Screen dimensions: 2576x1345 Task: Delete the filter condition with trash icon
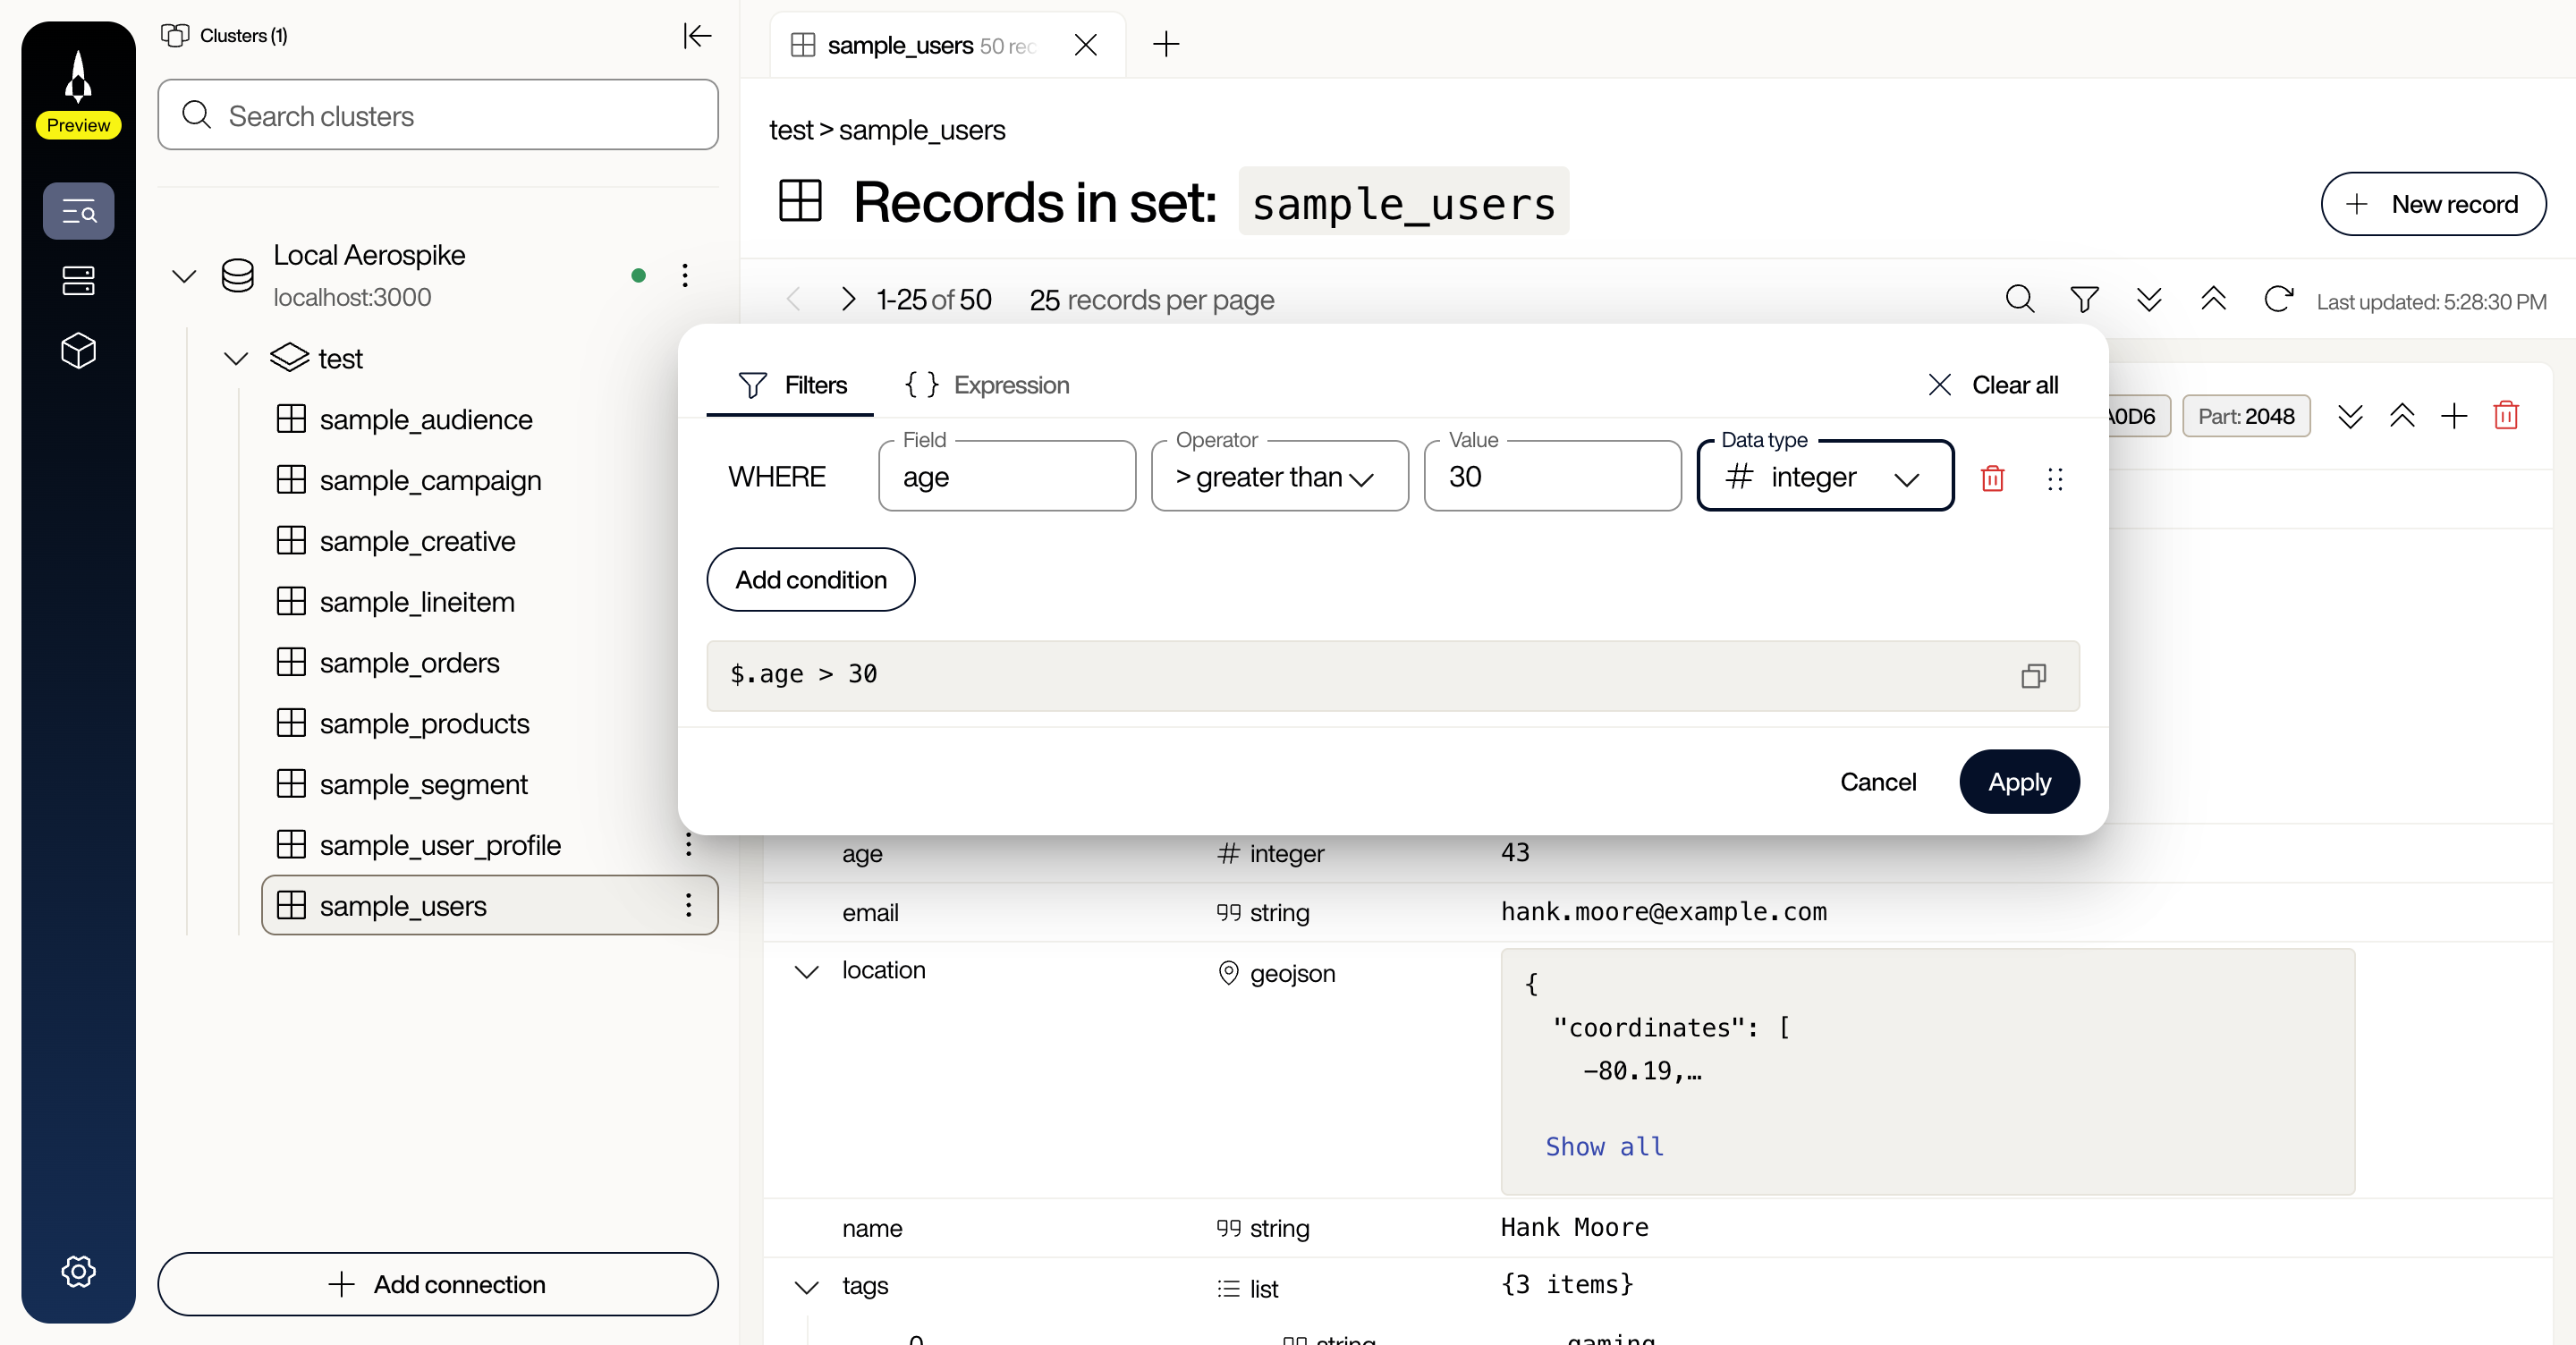[1993, 479]
